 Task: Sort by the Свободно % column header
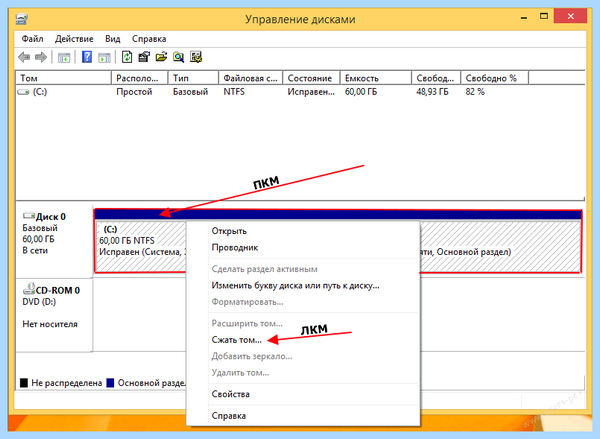point(495,78)
